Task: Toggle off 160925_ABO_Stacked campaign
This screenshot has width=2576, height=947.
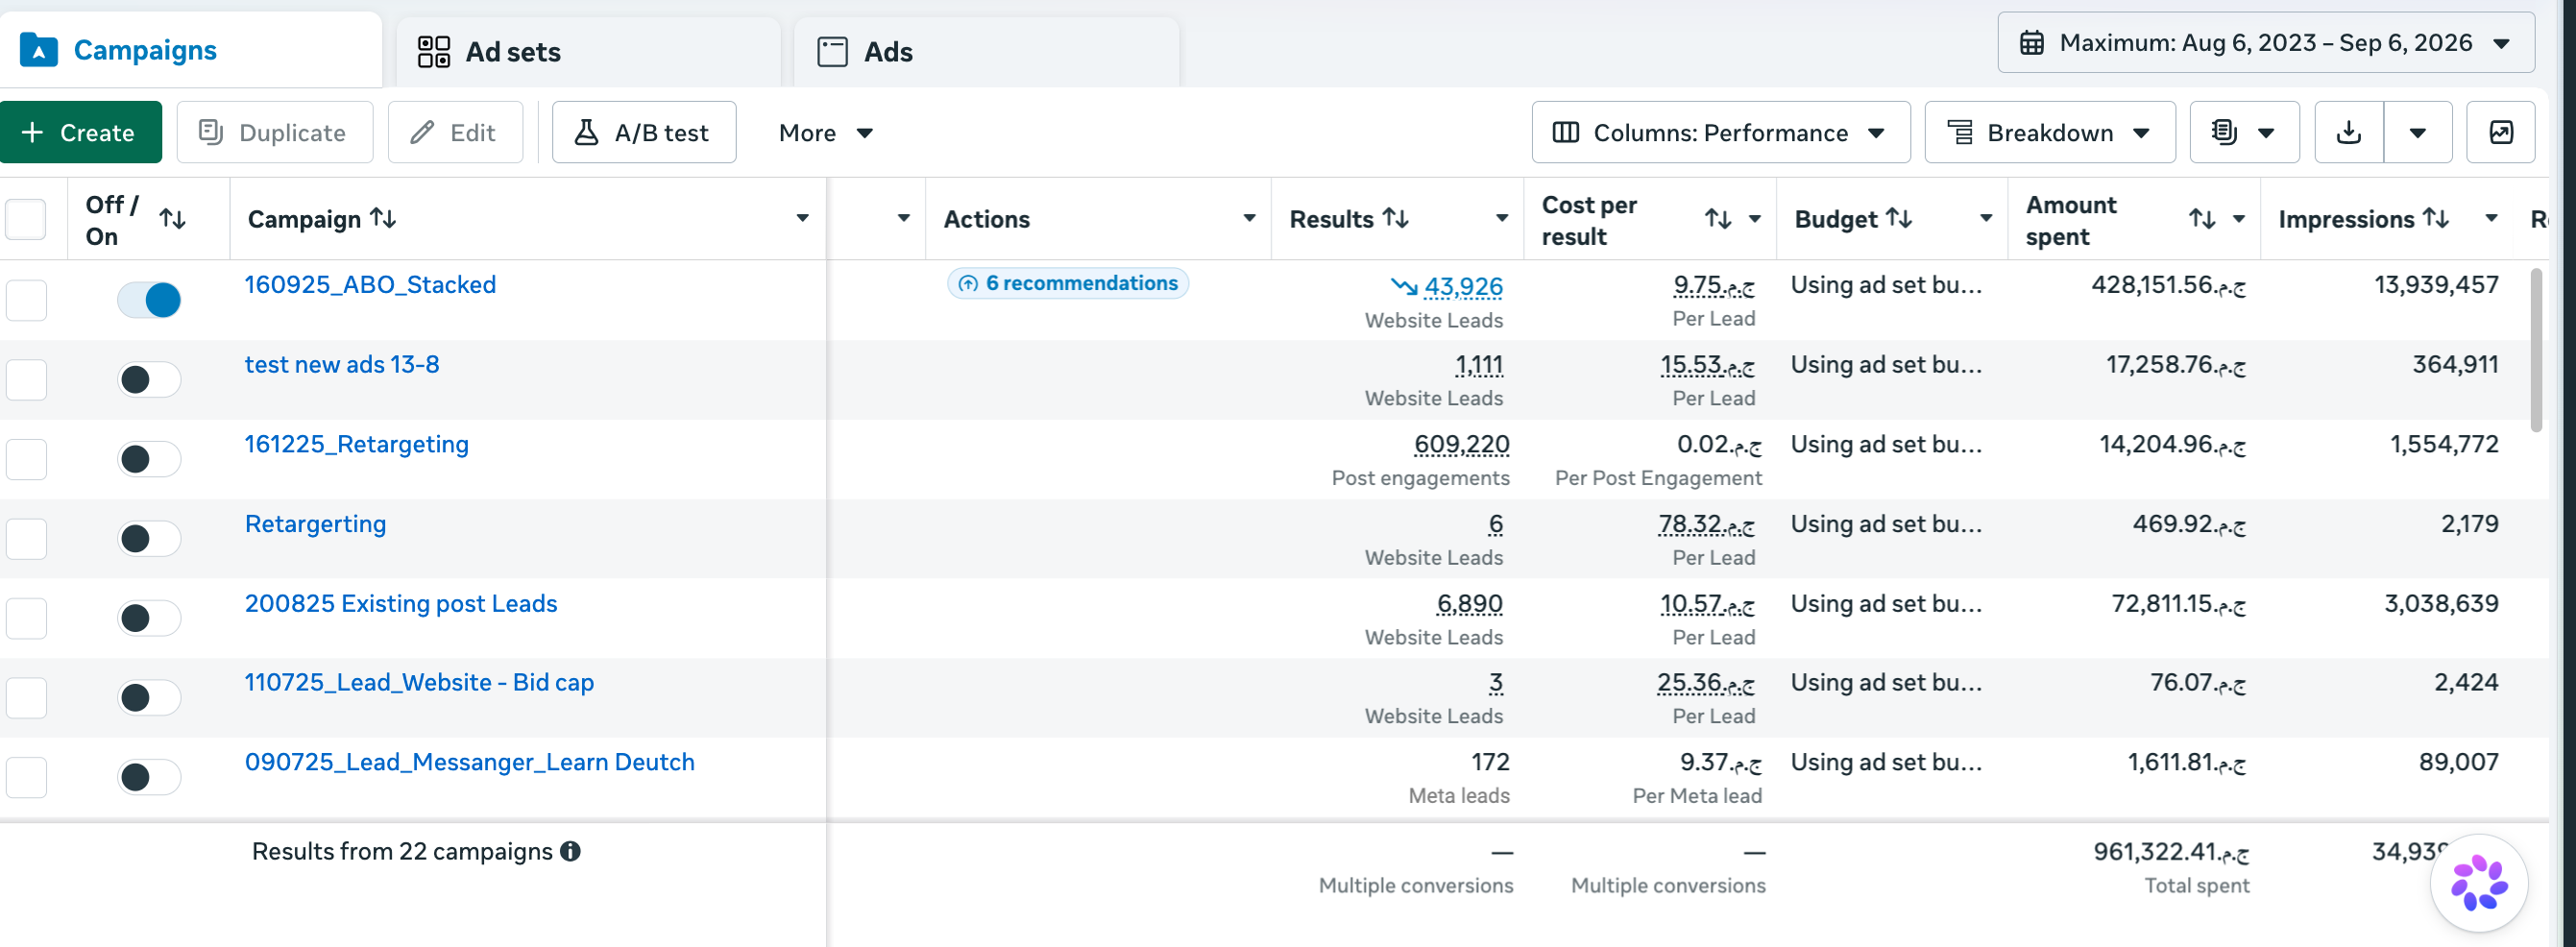Action: 149,299
